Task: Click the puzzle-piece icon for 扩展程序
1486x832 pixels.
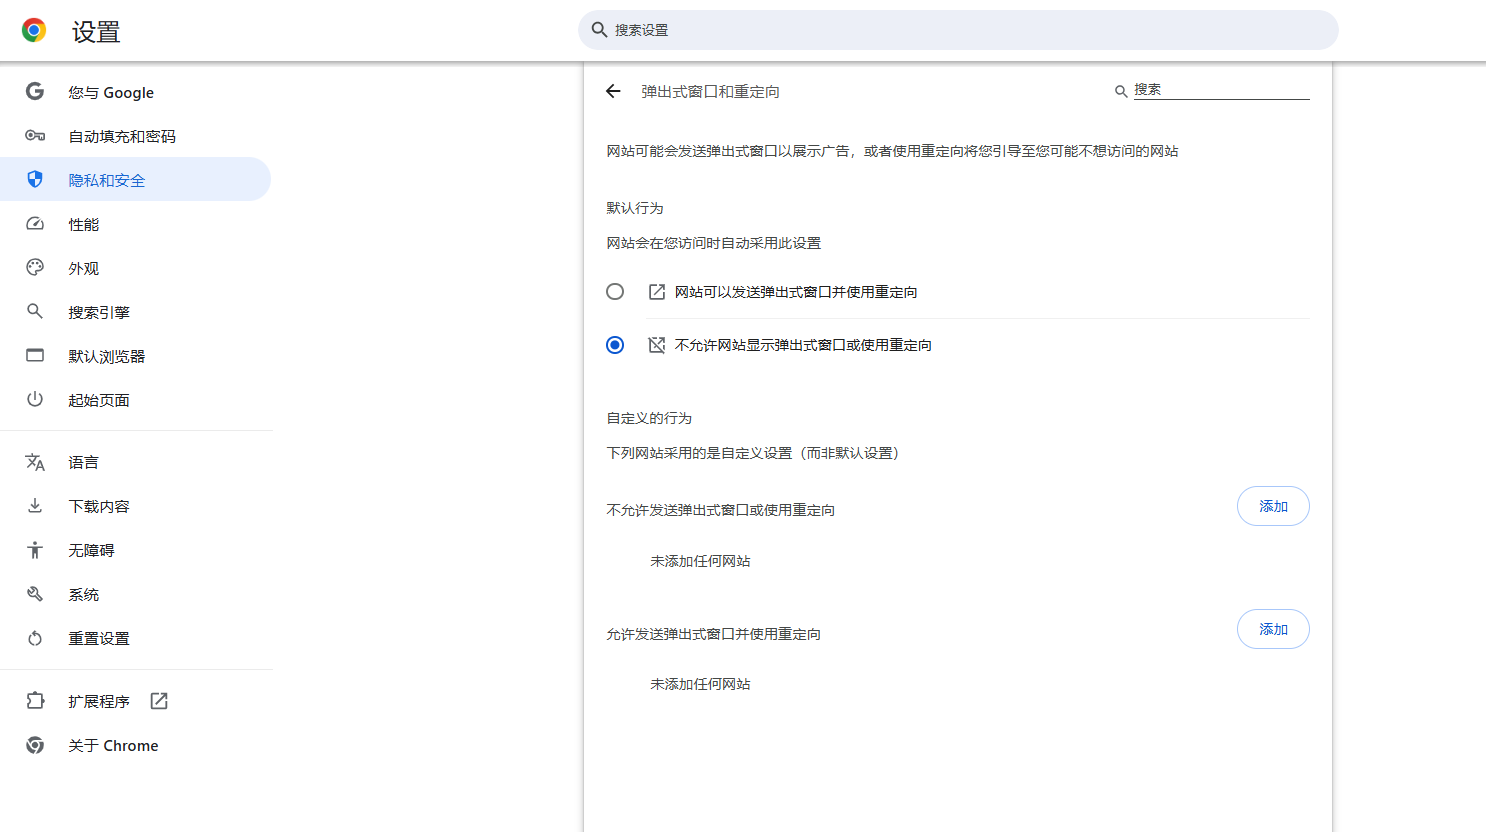Action: pos(35,701)
